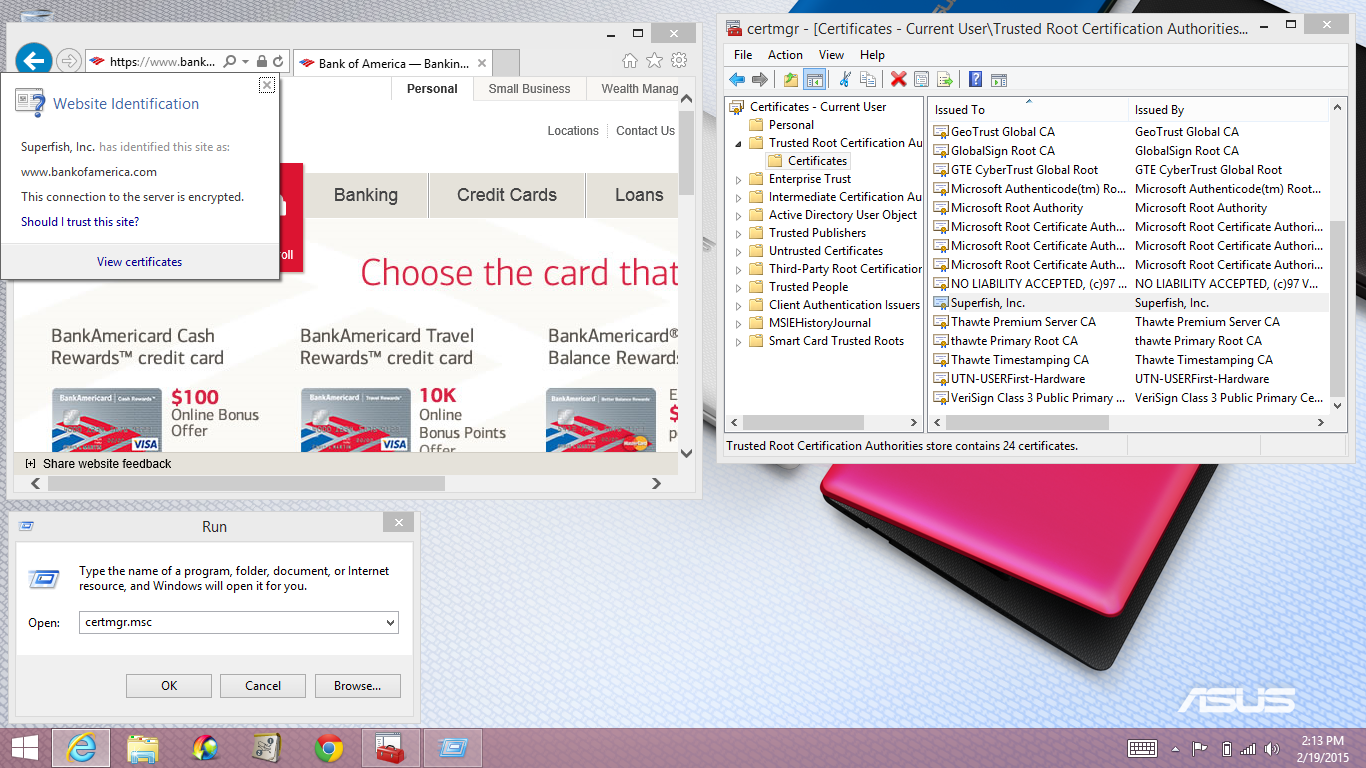Click the Copy icon in certmgr toolbar
This screenshot has height=768, width=1366.
(867, 80)
